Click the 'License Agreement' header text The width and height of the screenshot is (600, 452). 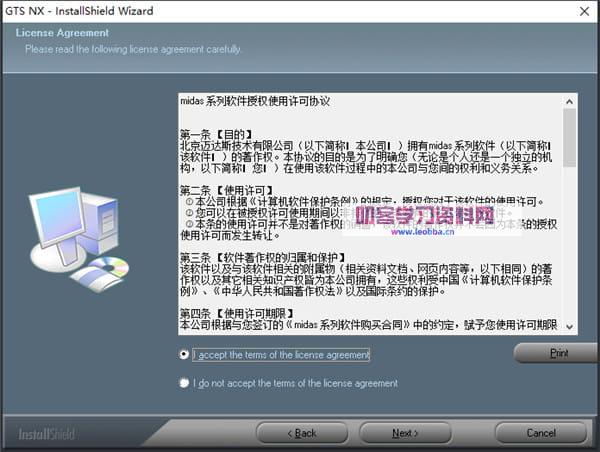pyautogui.click(x=56, y=33)
